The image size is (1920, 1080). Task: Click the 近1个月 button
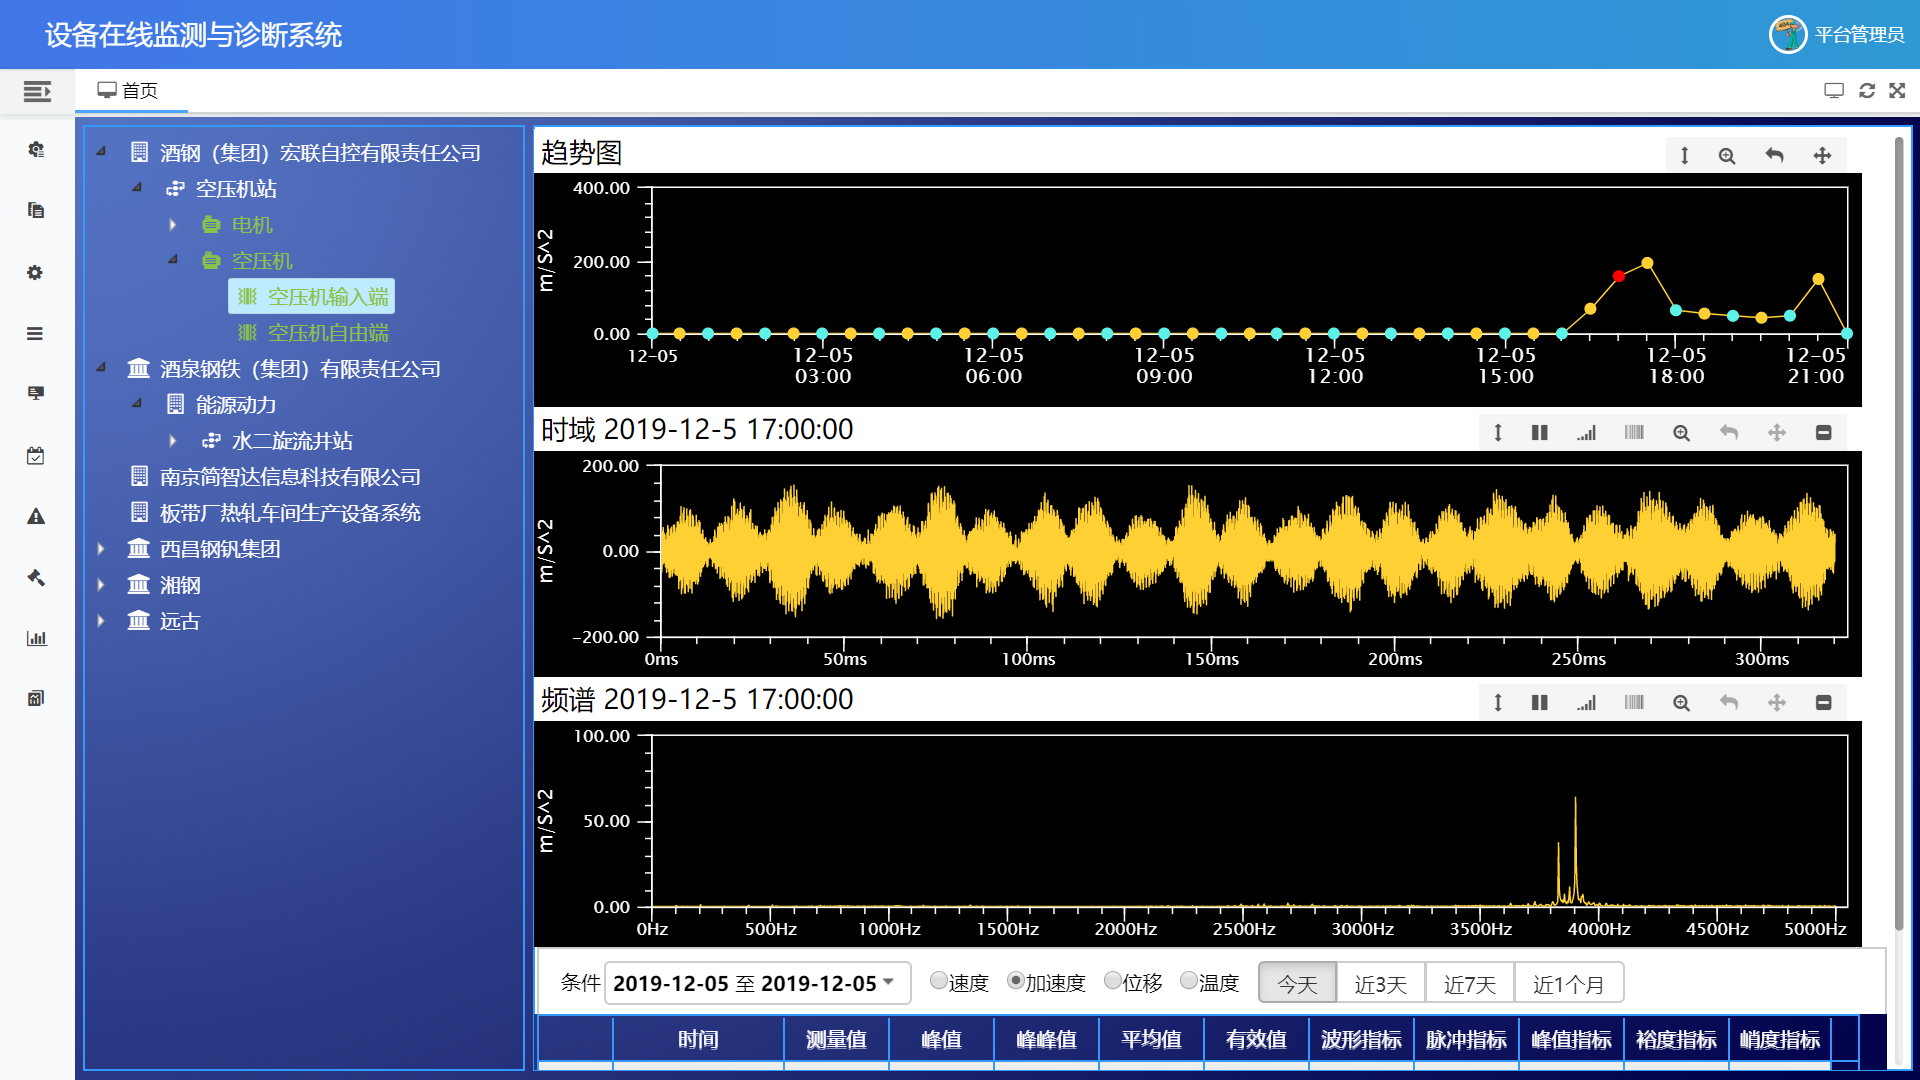[1568, 984]
